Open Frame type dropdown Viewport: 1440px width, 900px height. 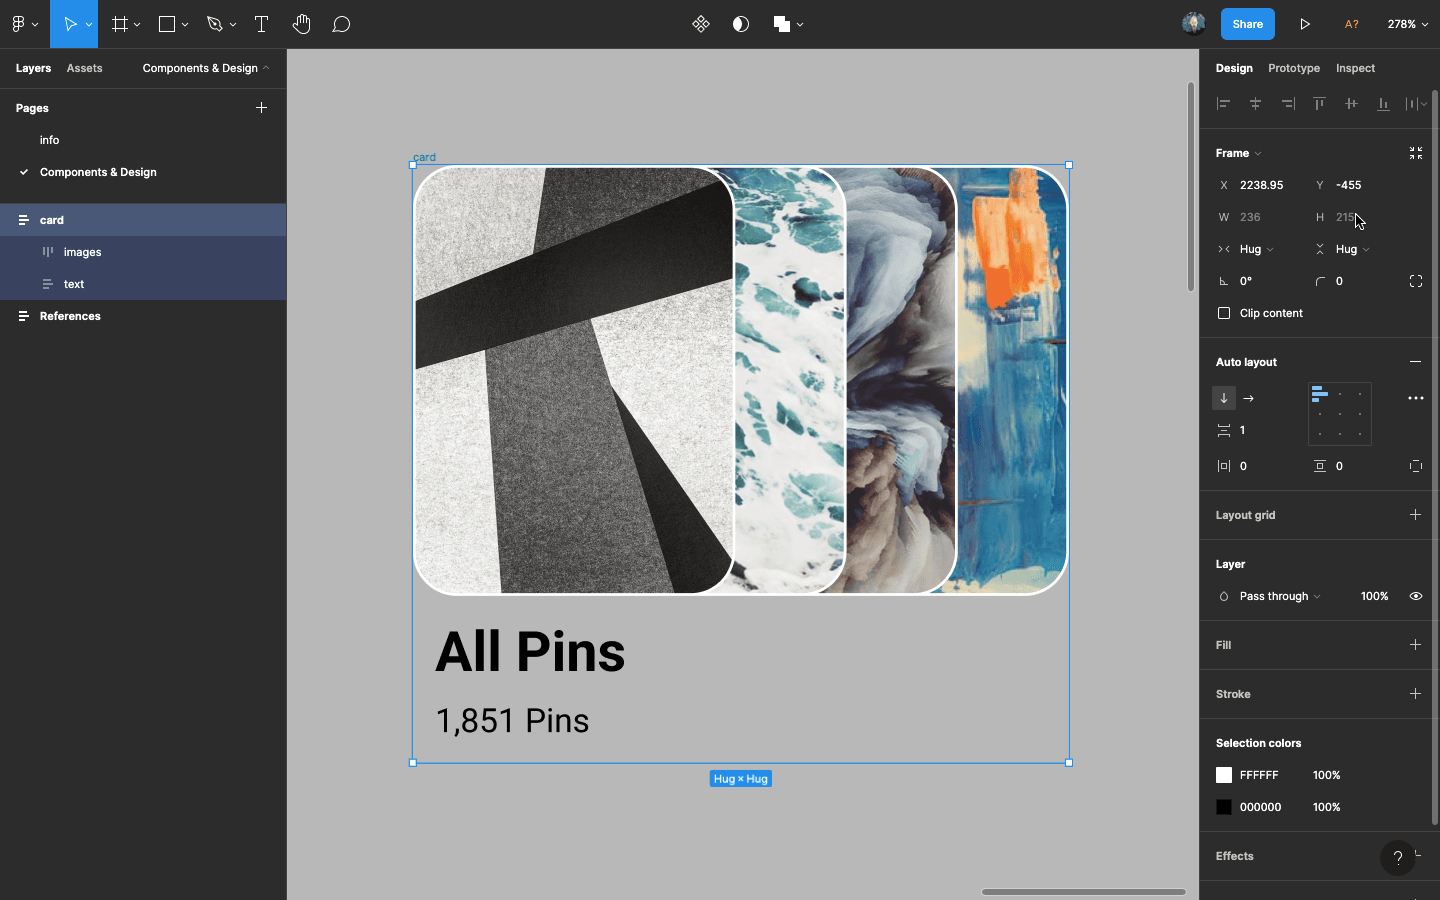pos(1239,153)
